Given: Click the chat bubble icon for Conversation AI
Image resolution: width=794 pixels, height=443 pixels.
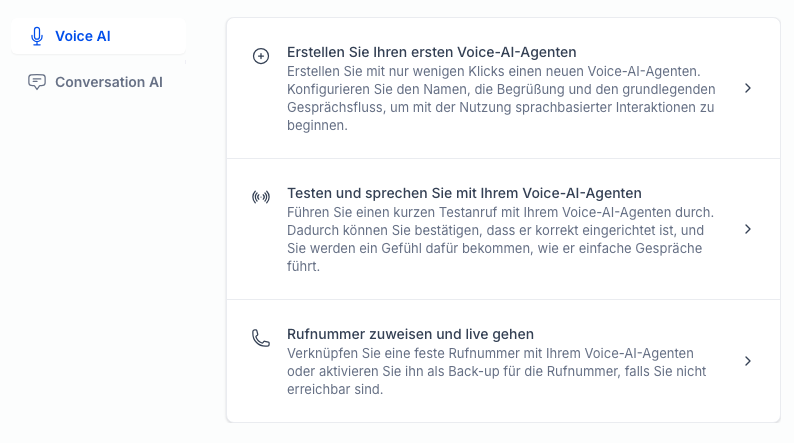Looking at the screenshot, I should (37, 82).
